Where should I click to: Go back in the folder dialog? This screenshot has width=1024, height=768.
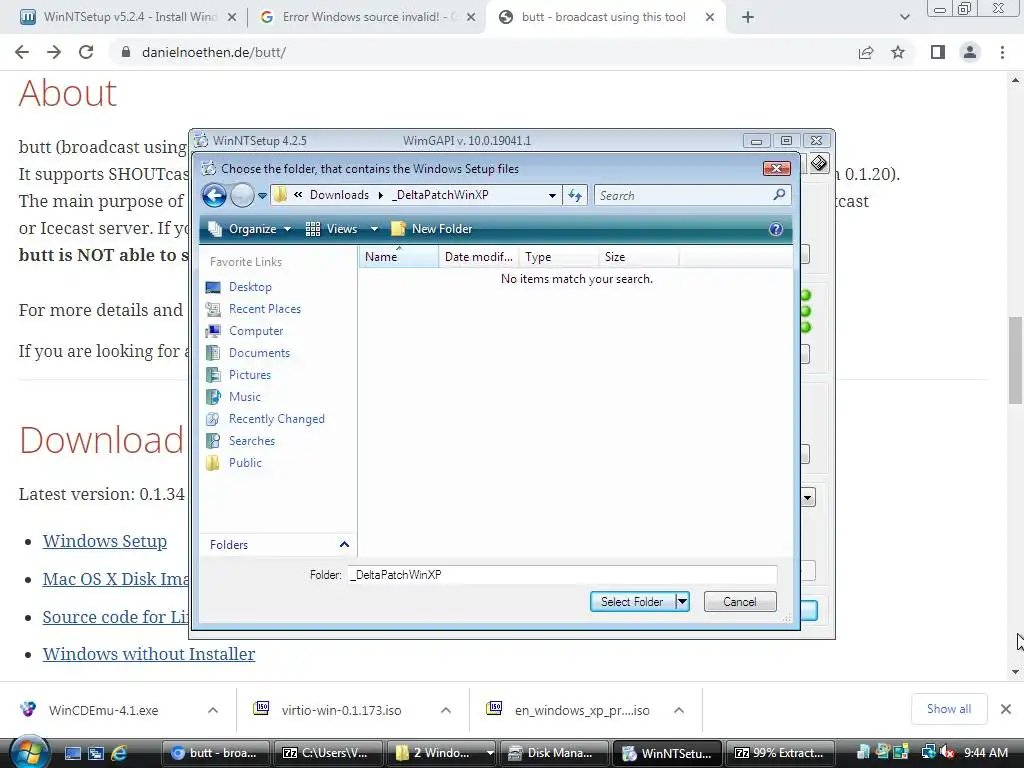[x=214, y=195]
